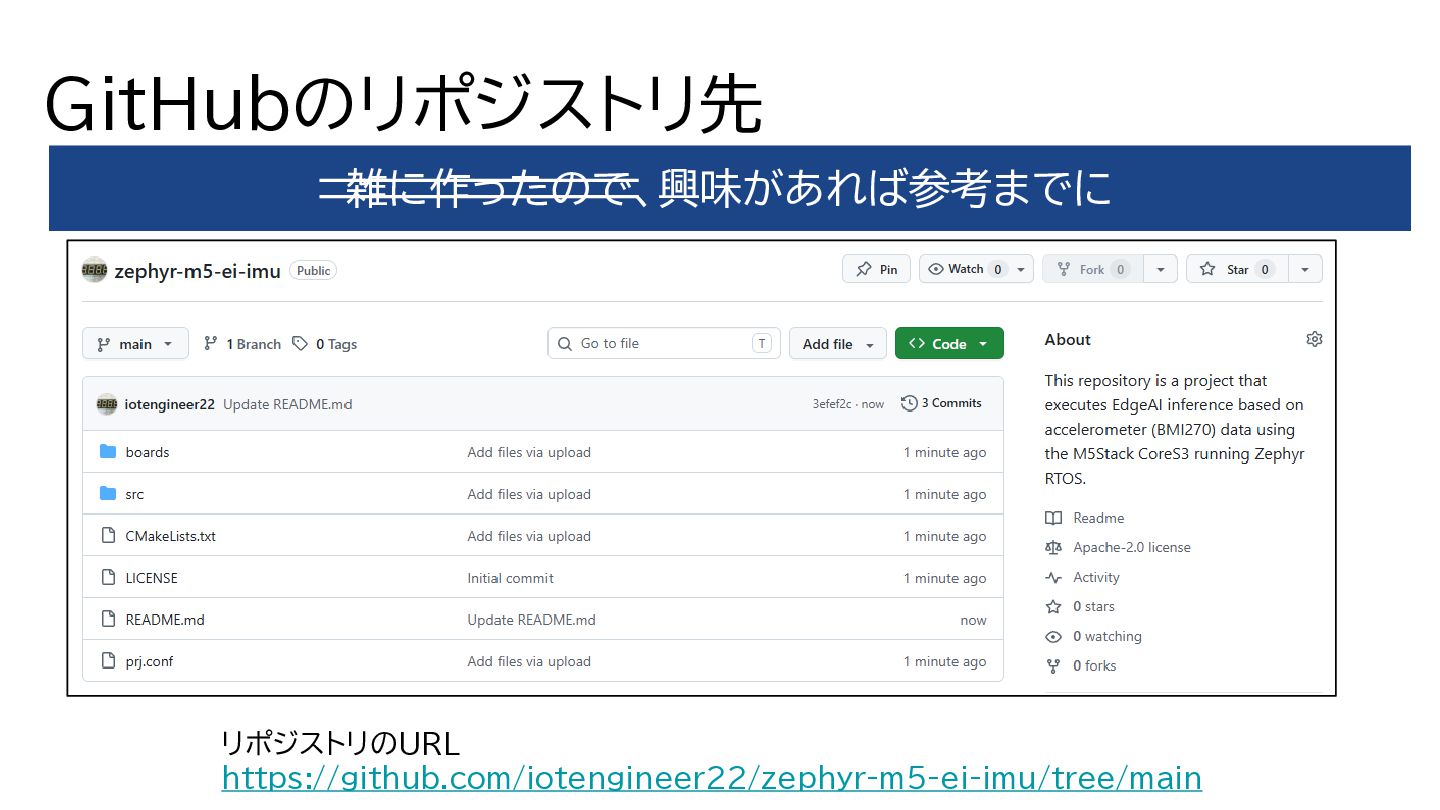Open the main branch selector
1440x810 pixels.
click(135, 344)
